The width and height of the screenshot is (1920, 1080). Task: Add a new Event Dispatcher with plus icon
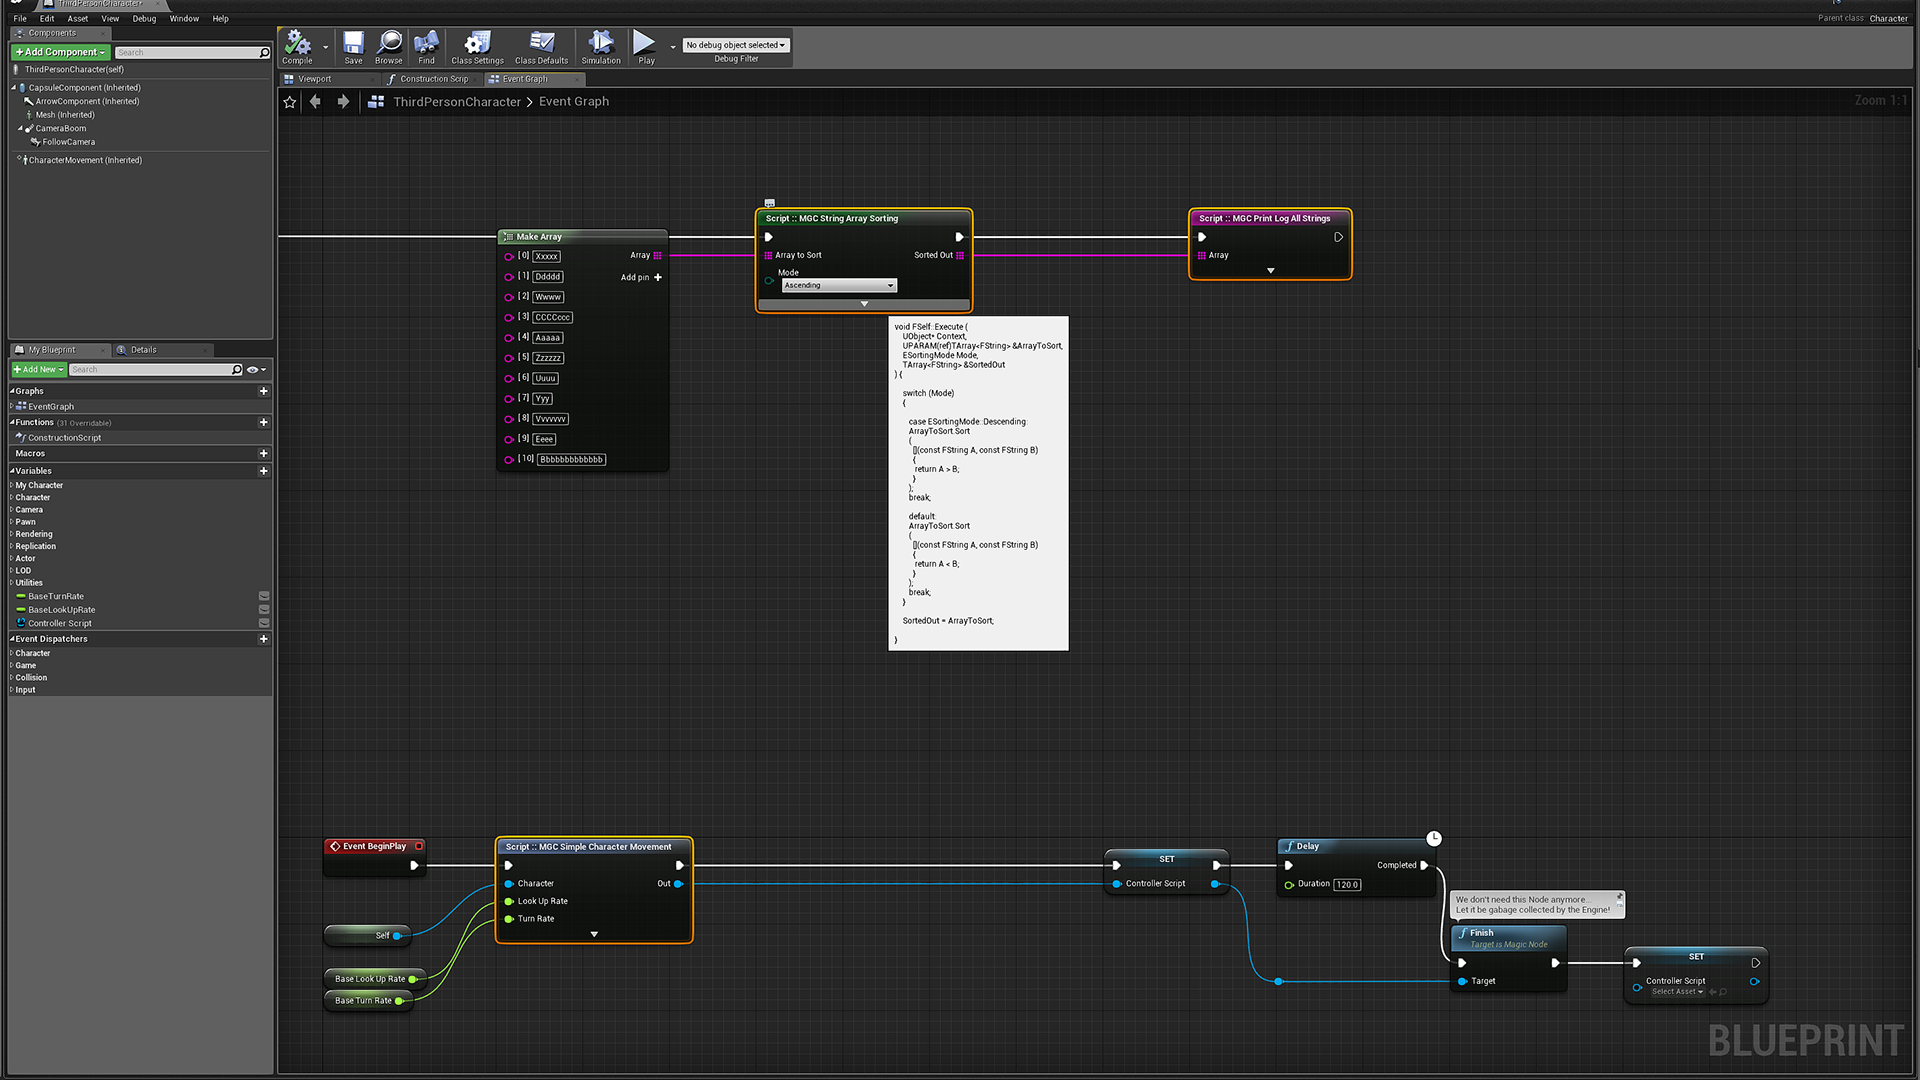(264, 639)
